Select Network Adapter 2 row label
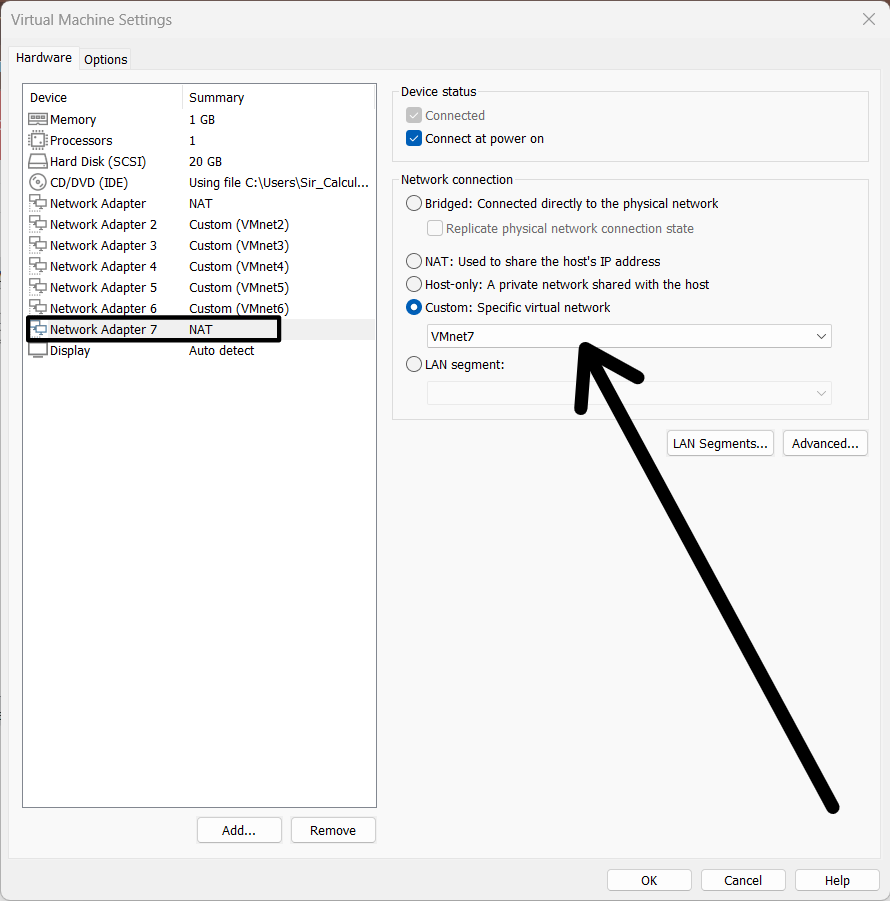The height and width of the screenshot is (901, 890). [103, 225]
